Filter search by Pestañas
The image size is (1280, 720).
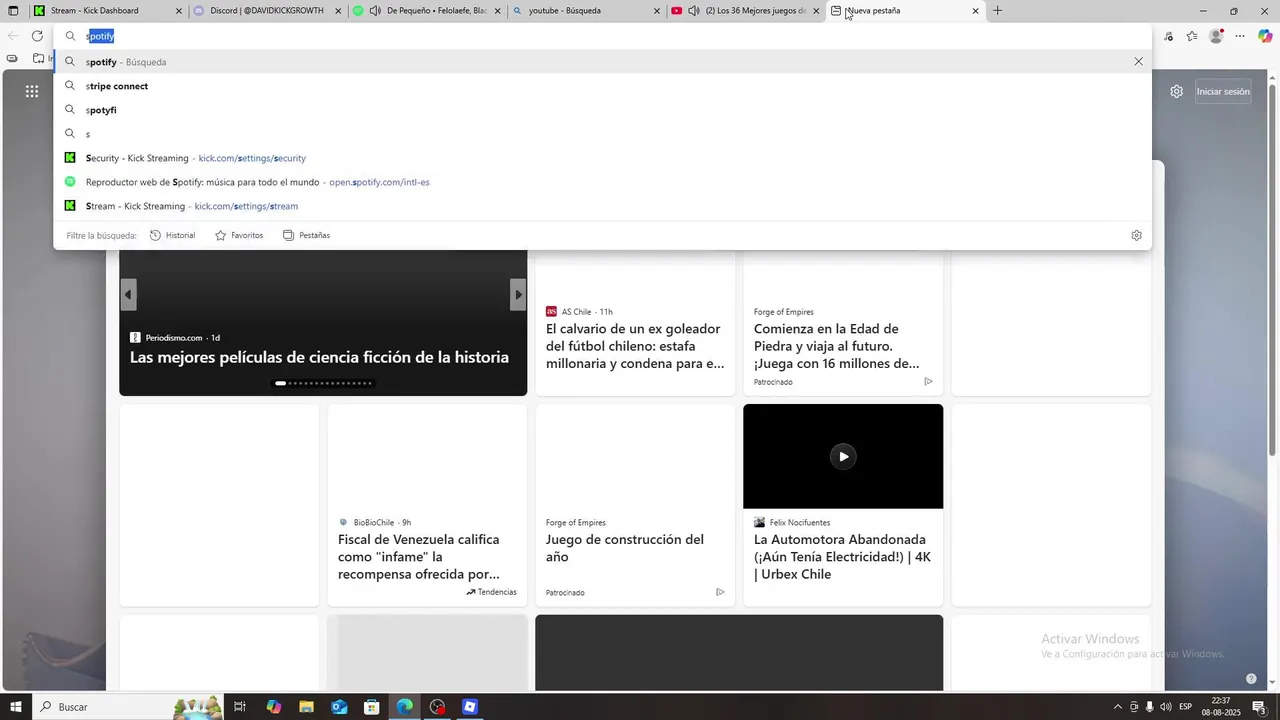[x=306, y=235]
